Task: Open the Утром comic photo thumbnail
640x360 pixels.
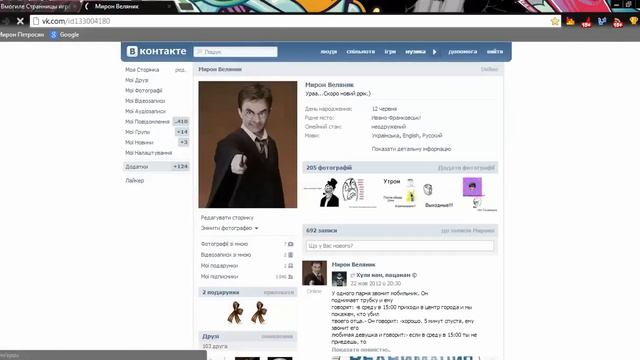Action: click(x=400, y=193)
